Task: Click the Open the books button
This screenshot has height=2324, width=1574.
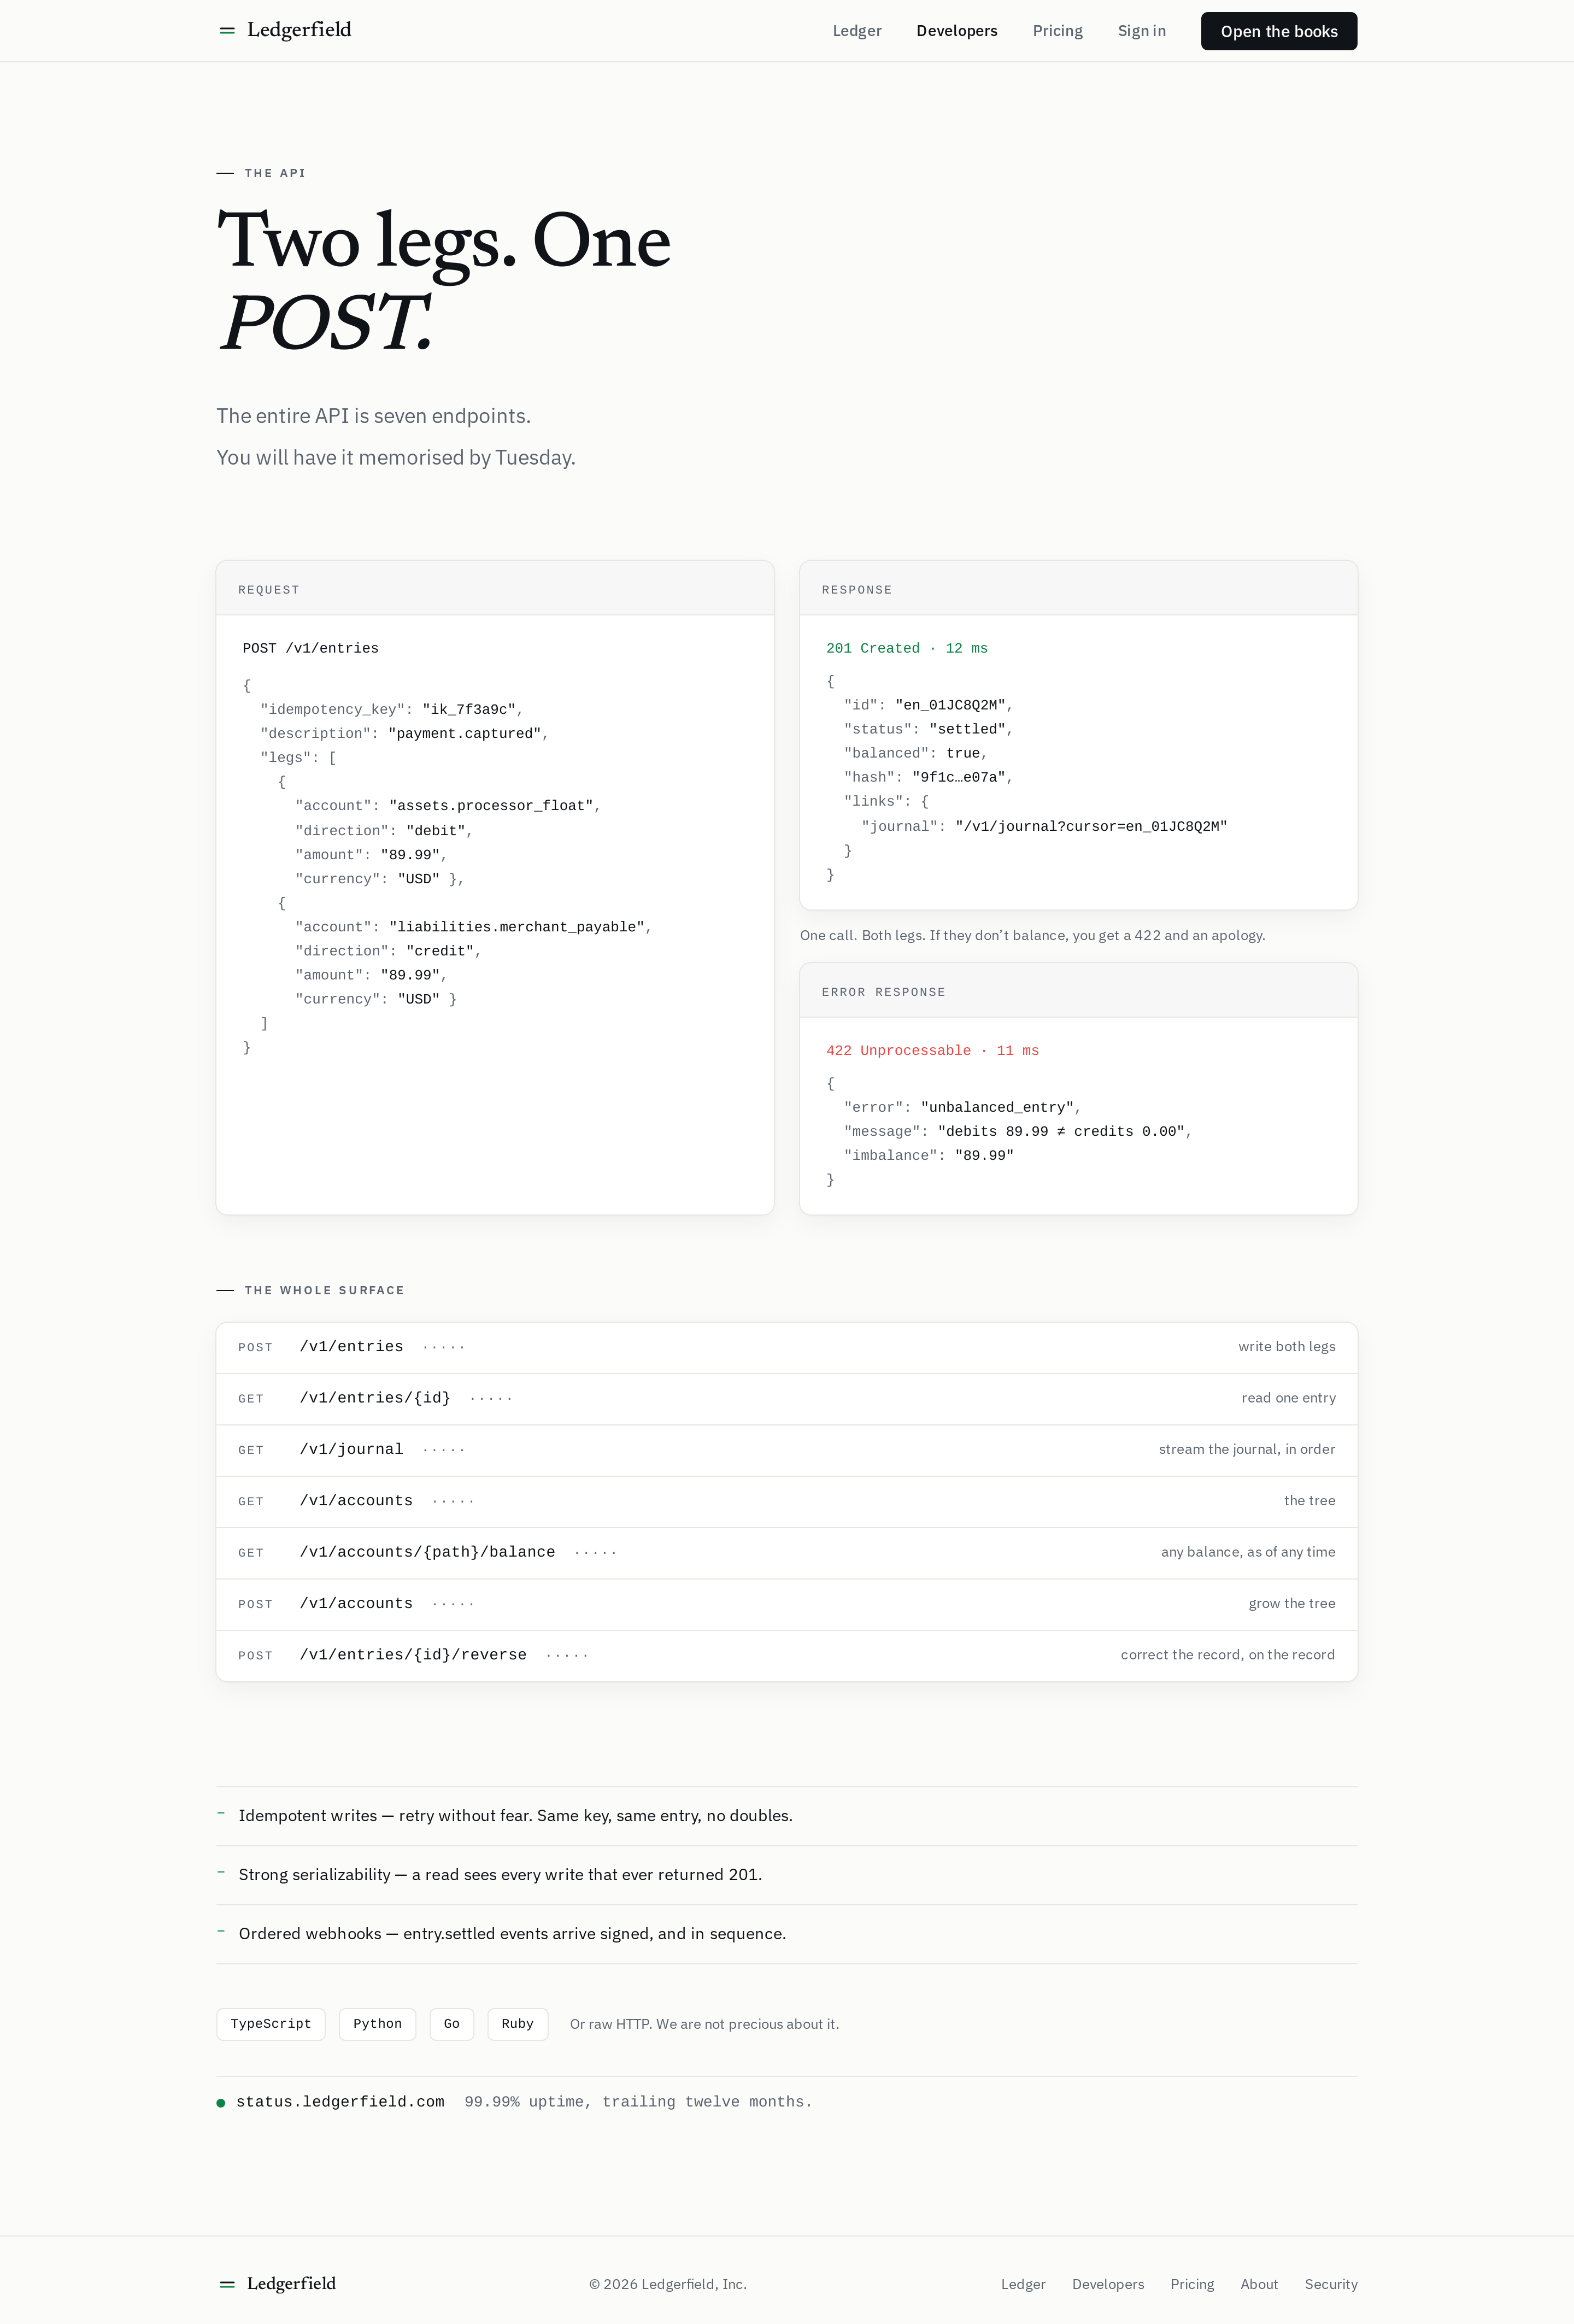Action: tap(1279, 31)
